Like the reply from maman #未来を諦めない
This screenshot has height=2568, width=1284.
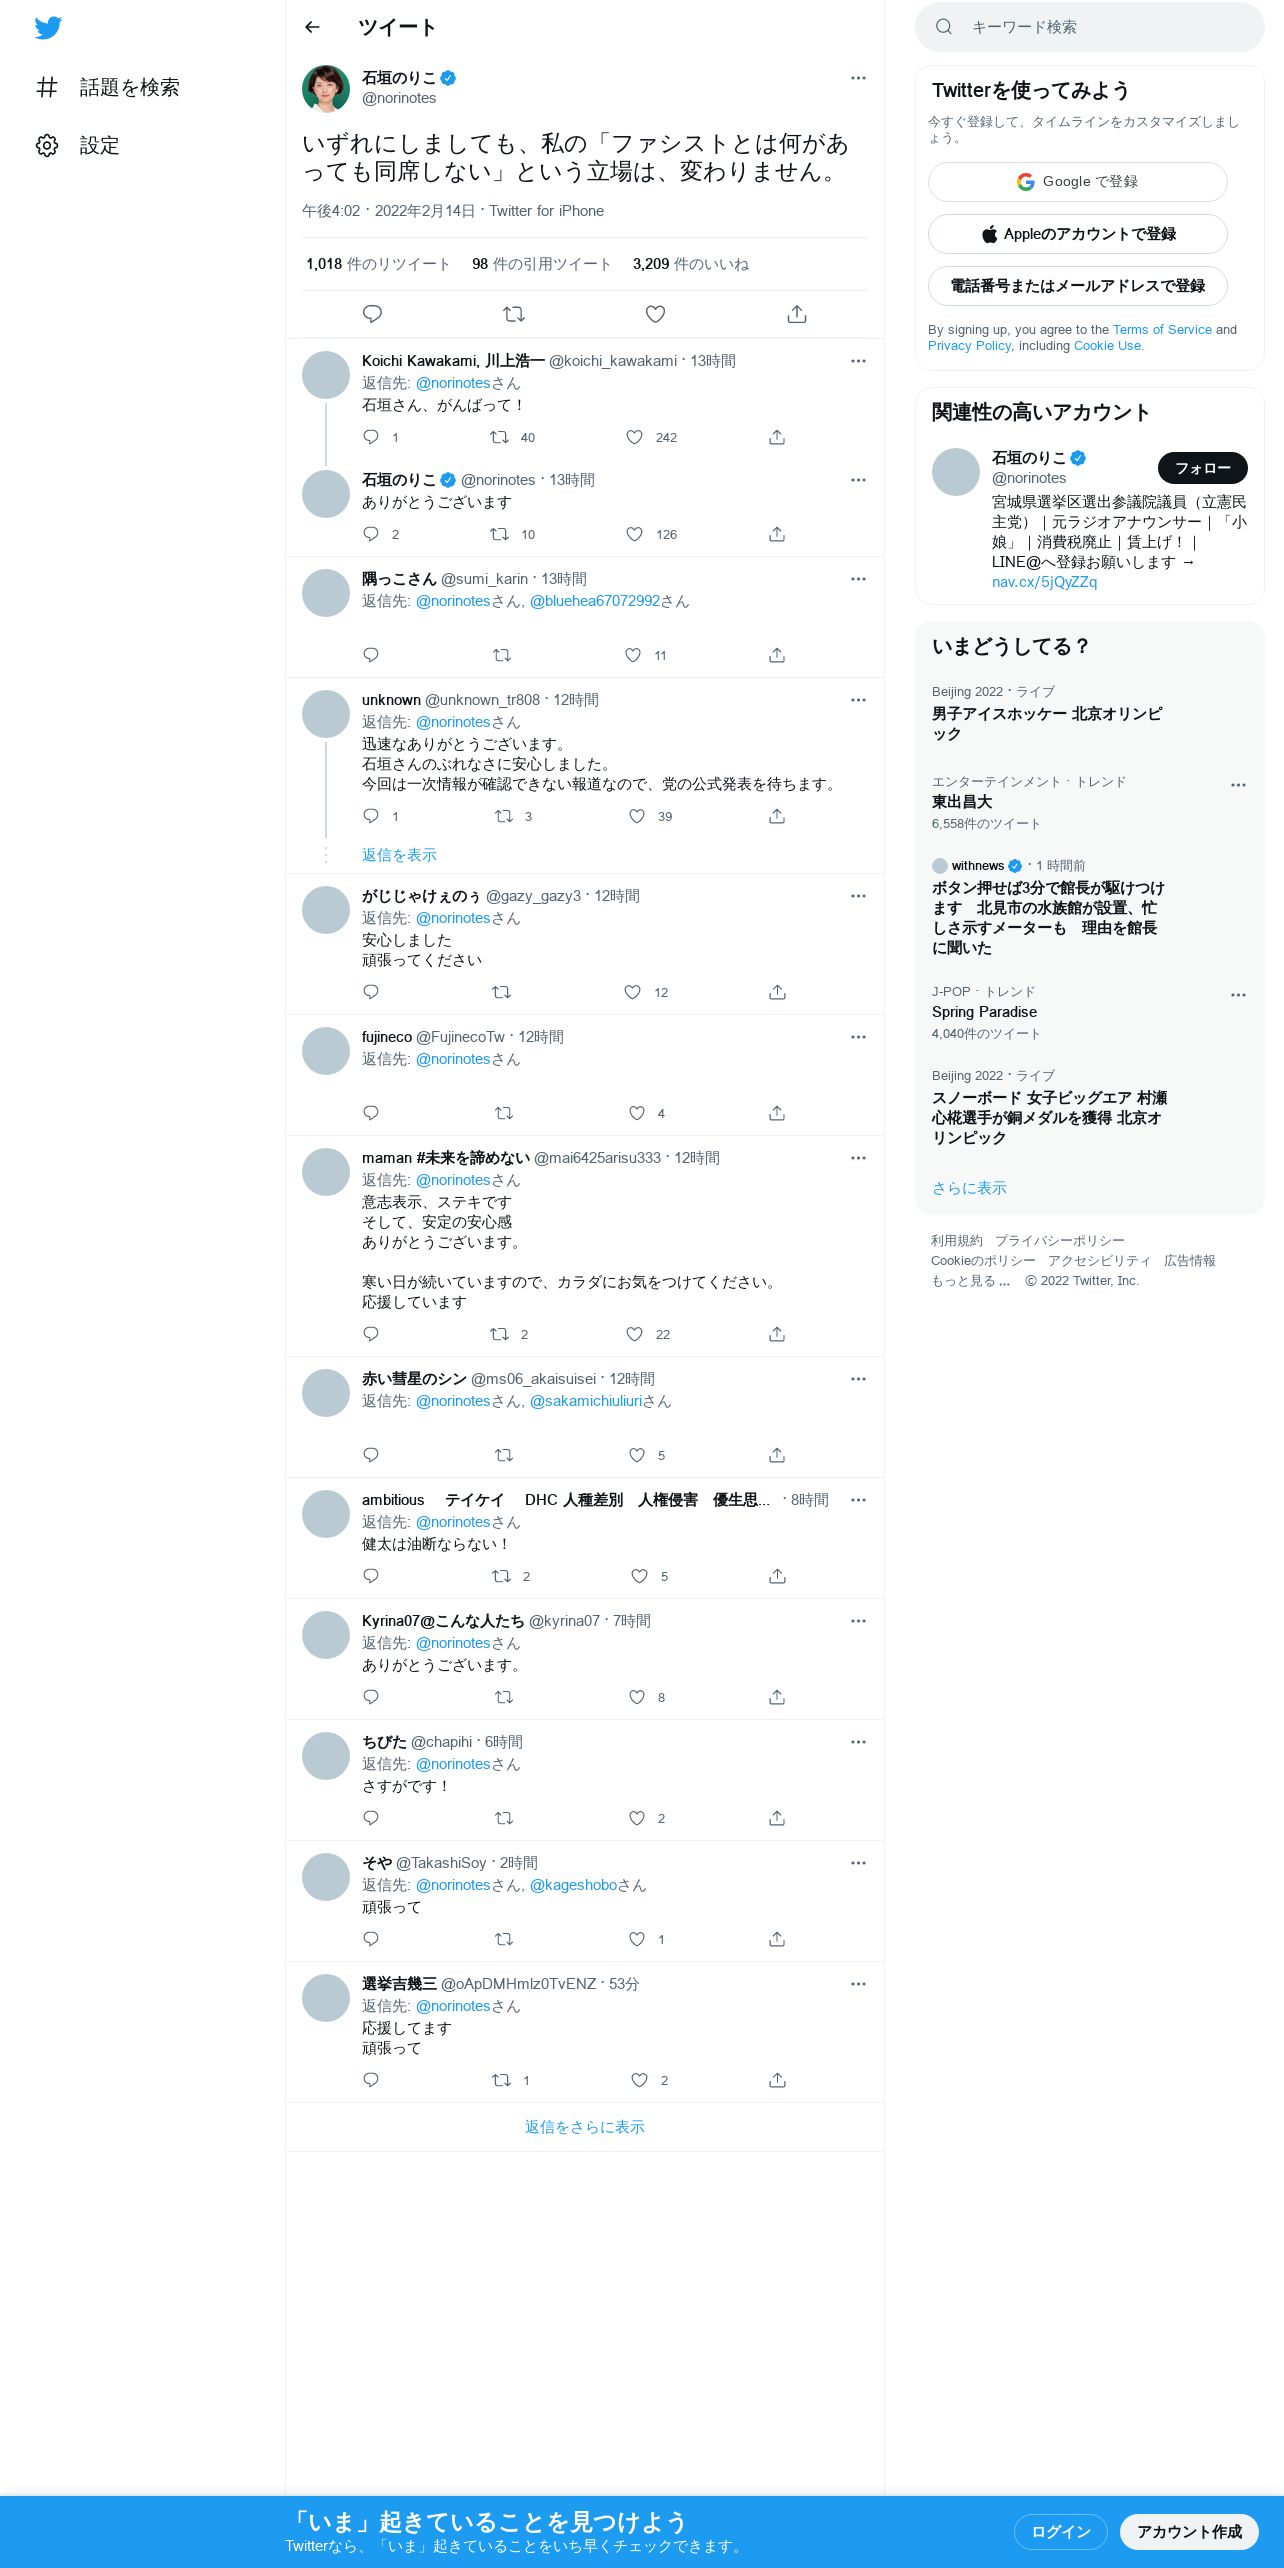click(x=634, y=1334)
